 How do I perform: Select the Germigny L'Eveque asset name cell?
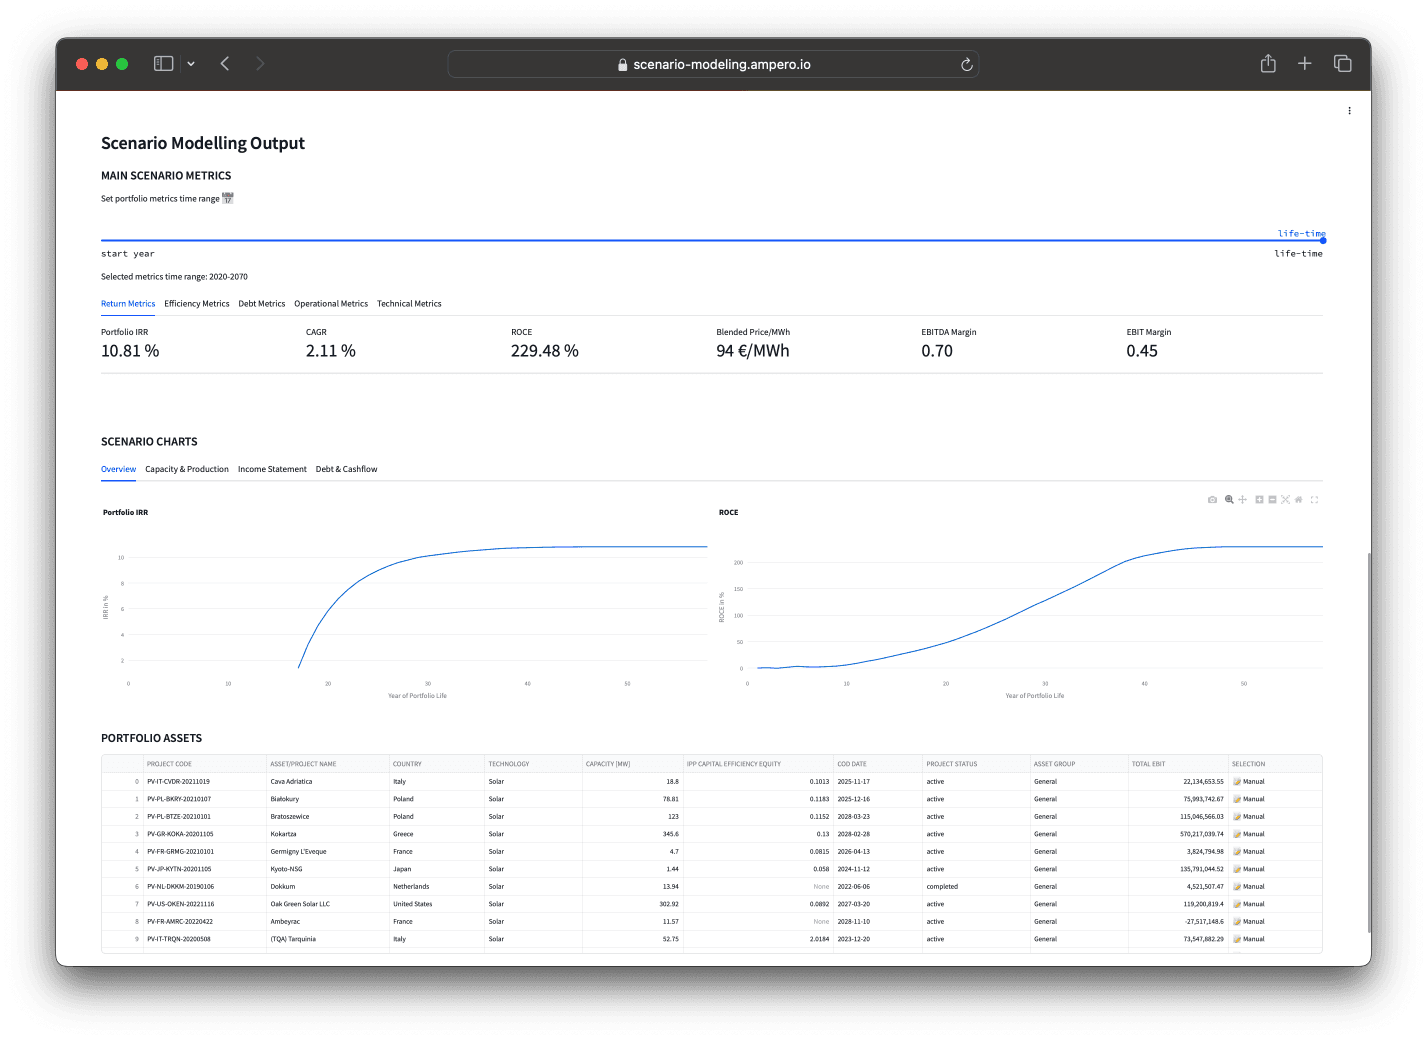click(328, 852)
